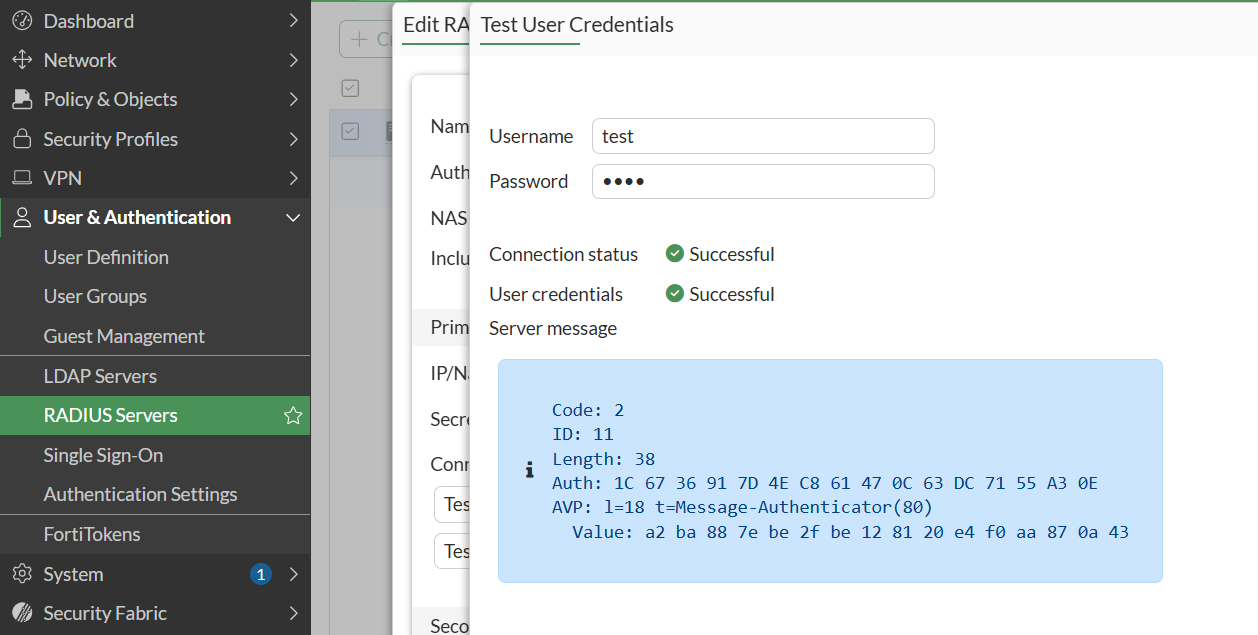Collapse the User & Authentication section
Image resolution: width=1258 pixels, height=635 pixels.
point(293,217)
